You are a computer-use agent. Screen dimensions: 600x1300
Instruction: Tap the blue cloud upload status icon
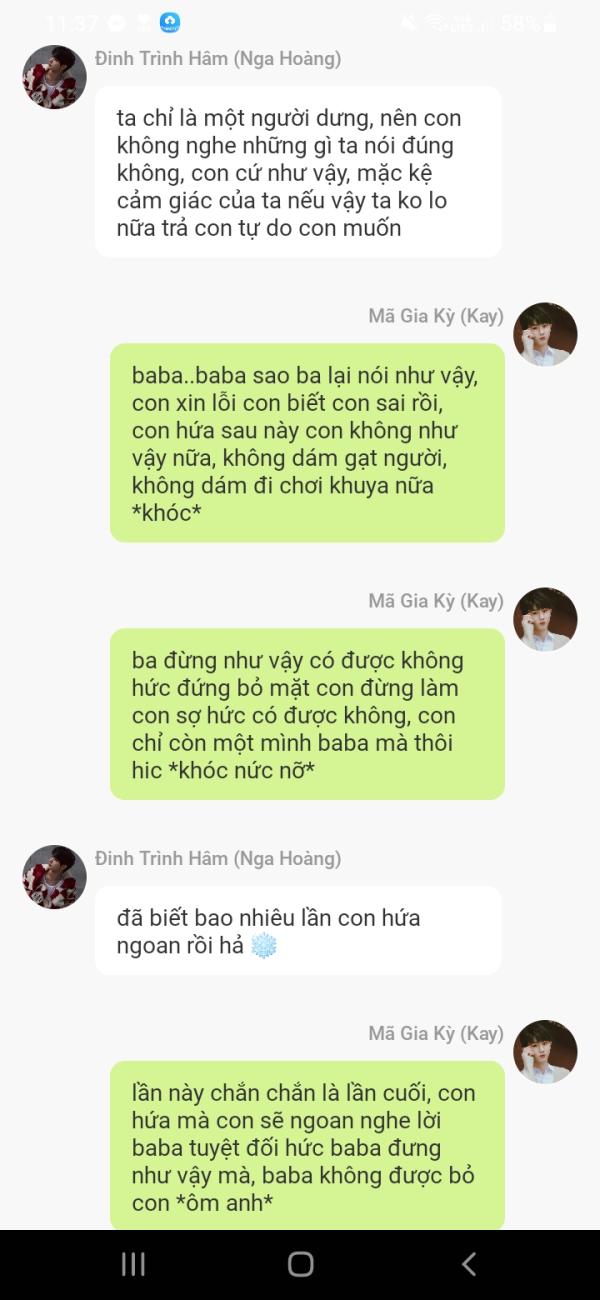(x=170, y=23)
